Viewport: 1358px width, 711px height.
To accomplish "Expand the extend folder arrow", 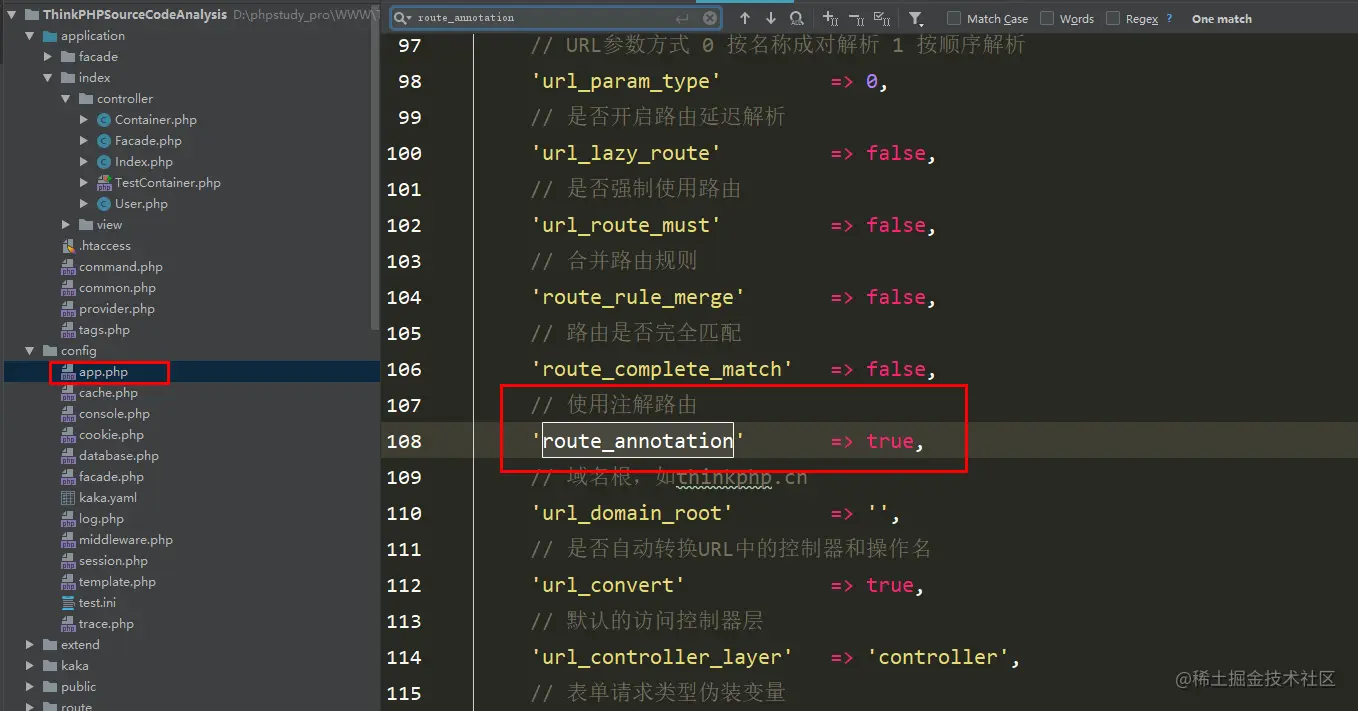I will click(x=30, y=645).
